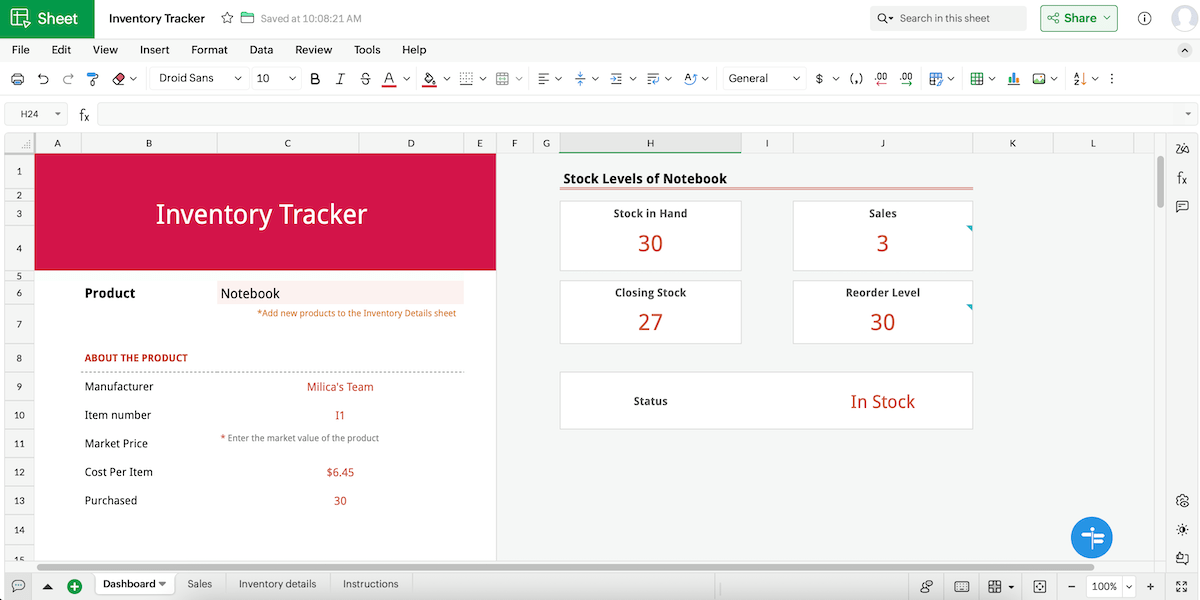
Task: Apply strikethrough formatting
Action: point(364,78)
